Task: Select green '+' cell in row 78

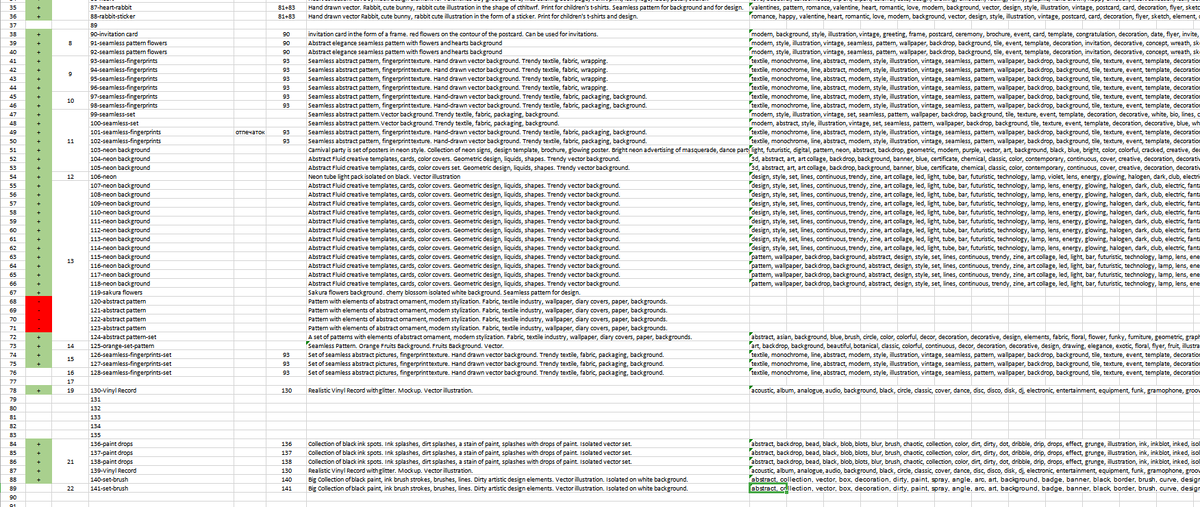Action: coord(38,389)
